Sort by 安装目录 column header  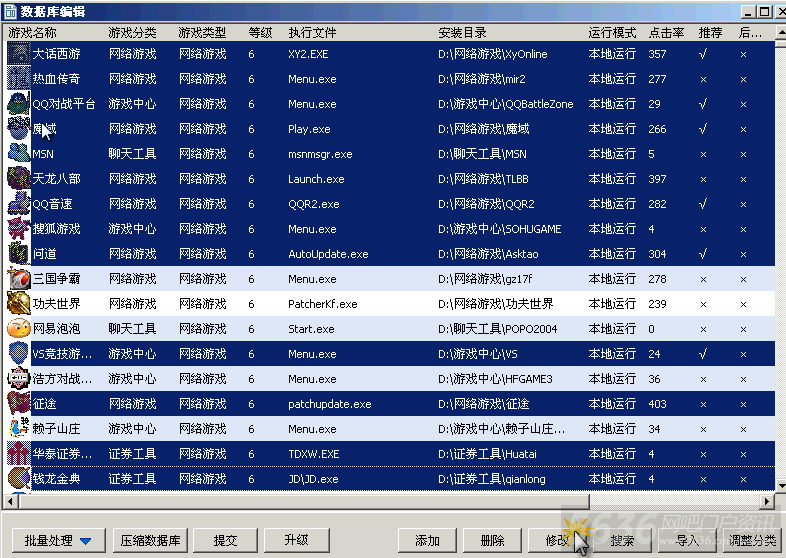click(x=462, y=33)
